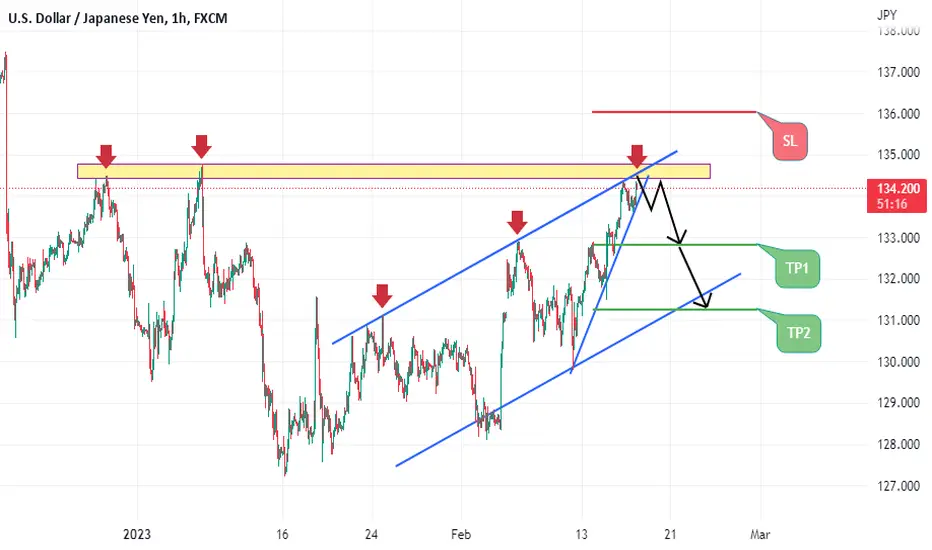Click the rightmost red arrow at resistance zone

coord(637,156)
